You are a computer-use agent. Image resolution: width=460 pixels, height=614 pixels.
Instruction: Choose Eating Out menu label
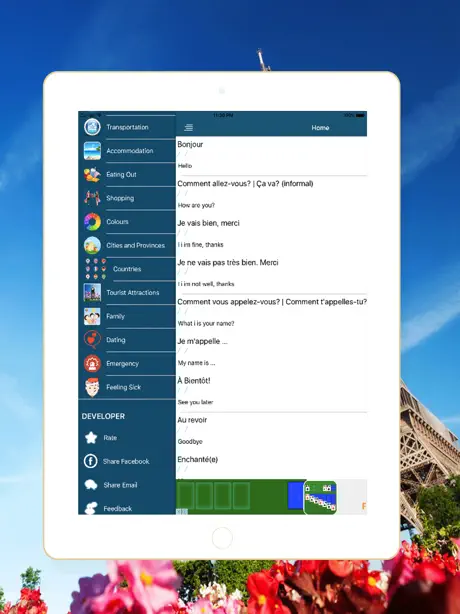click(x=121, y=175)
